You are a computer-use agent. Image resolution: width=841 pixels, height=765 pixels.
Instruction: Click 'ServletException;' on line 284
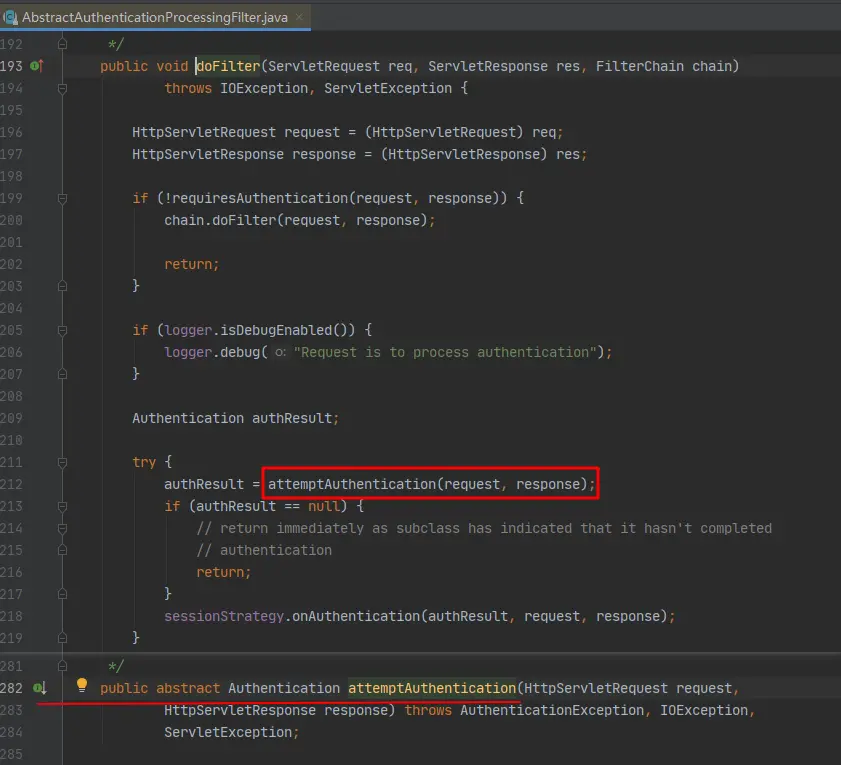(x=232, y=732)
